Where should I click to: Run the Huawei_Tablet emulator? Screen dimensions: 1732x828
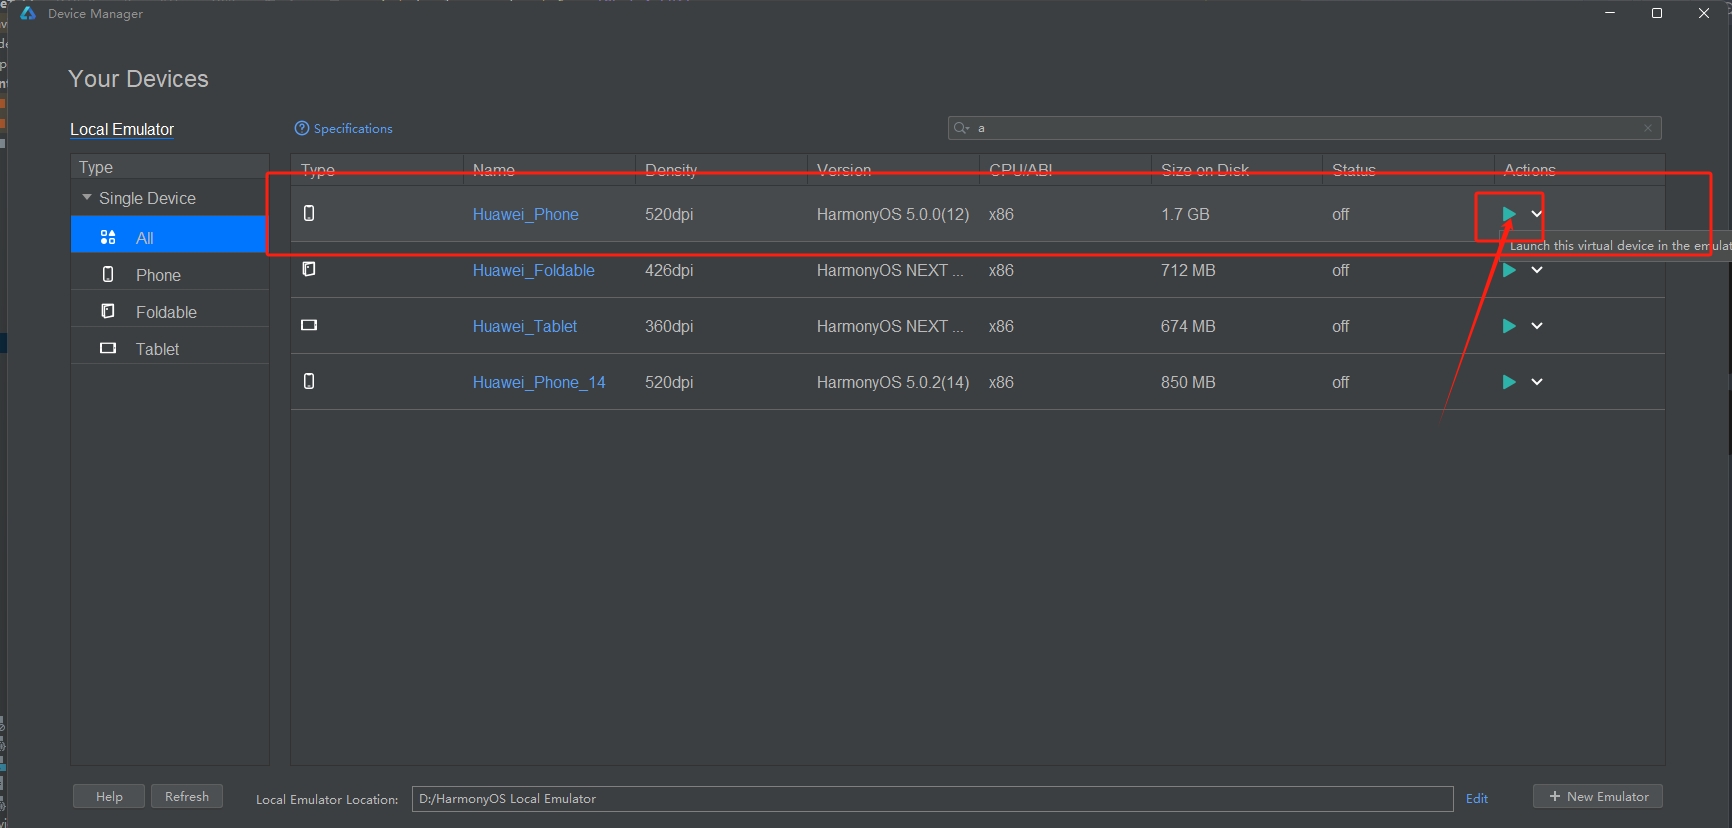(x=1508, y=326)
